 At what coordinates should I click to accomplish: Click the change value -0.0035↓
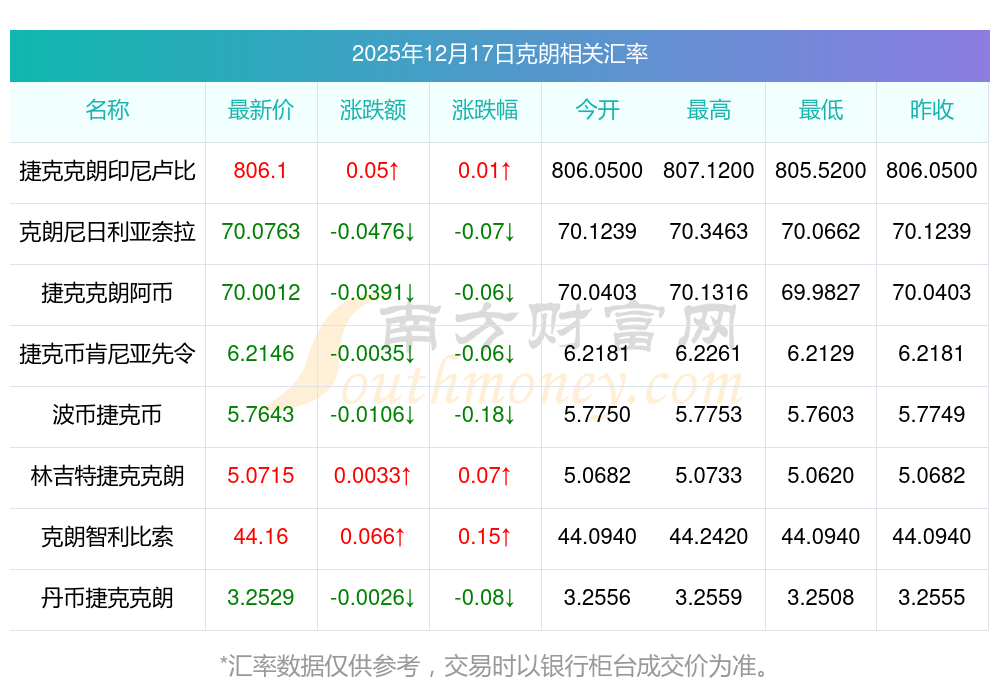[x=373, y=353]
